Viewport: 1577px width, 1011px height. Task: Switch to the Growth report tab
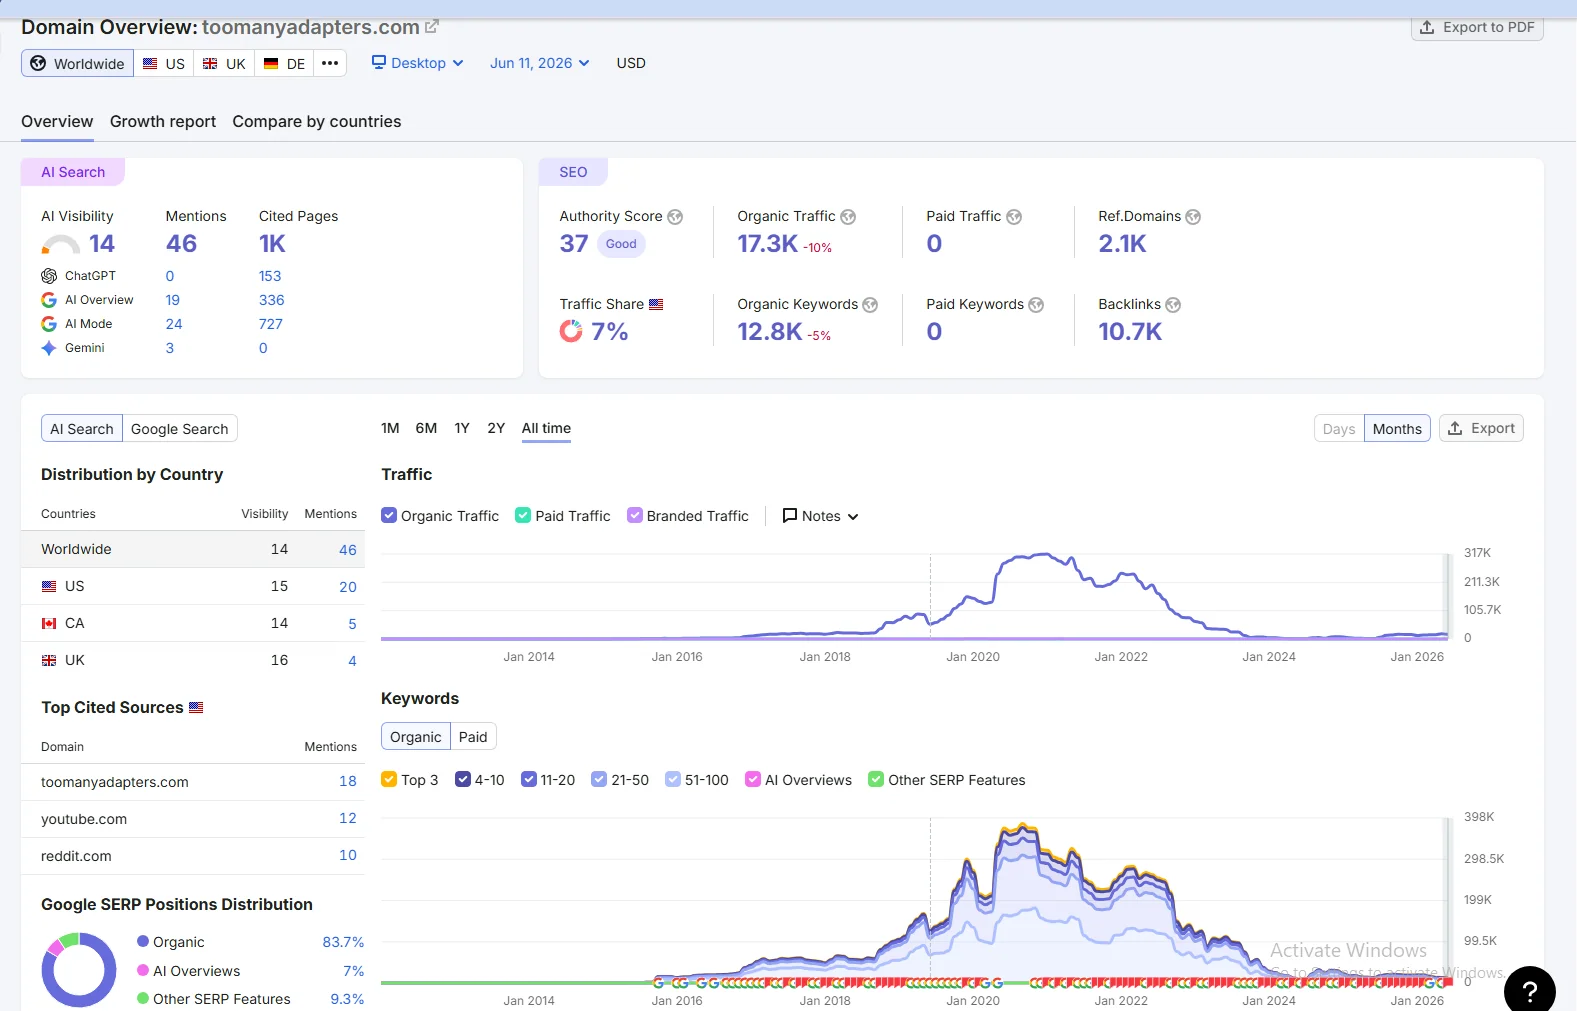tap(163, 122)
